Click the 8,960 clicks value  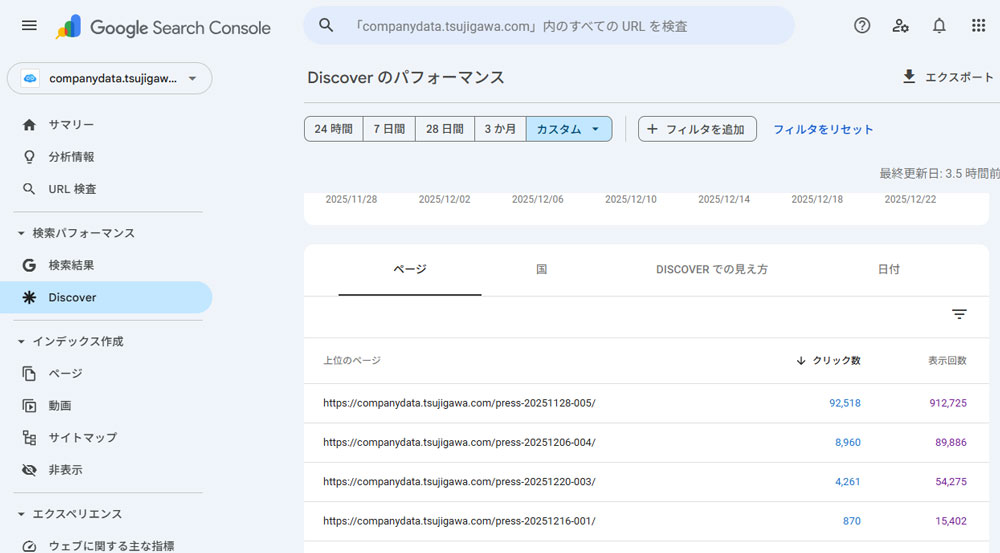tap(848, 443)
